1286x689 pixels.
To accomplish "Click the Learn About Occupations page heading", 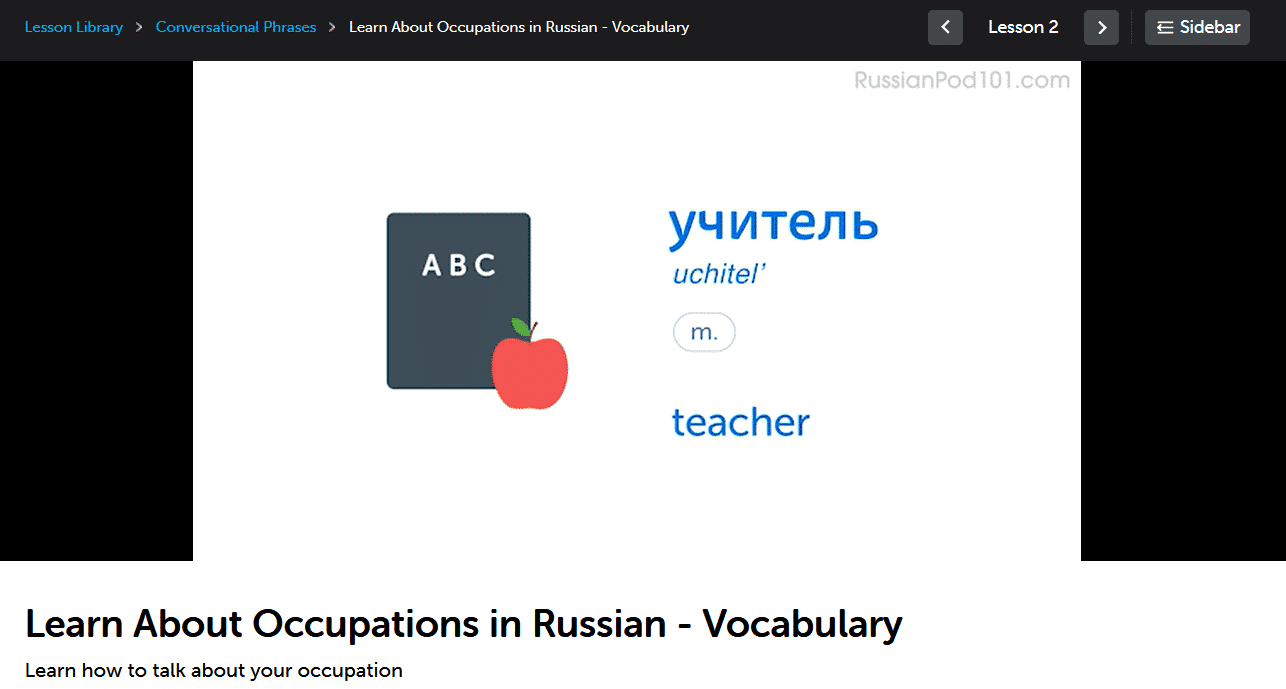I will tap(463, 624).
